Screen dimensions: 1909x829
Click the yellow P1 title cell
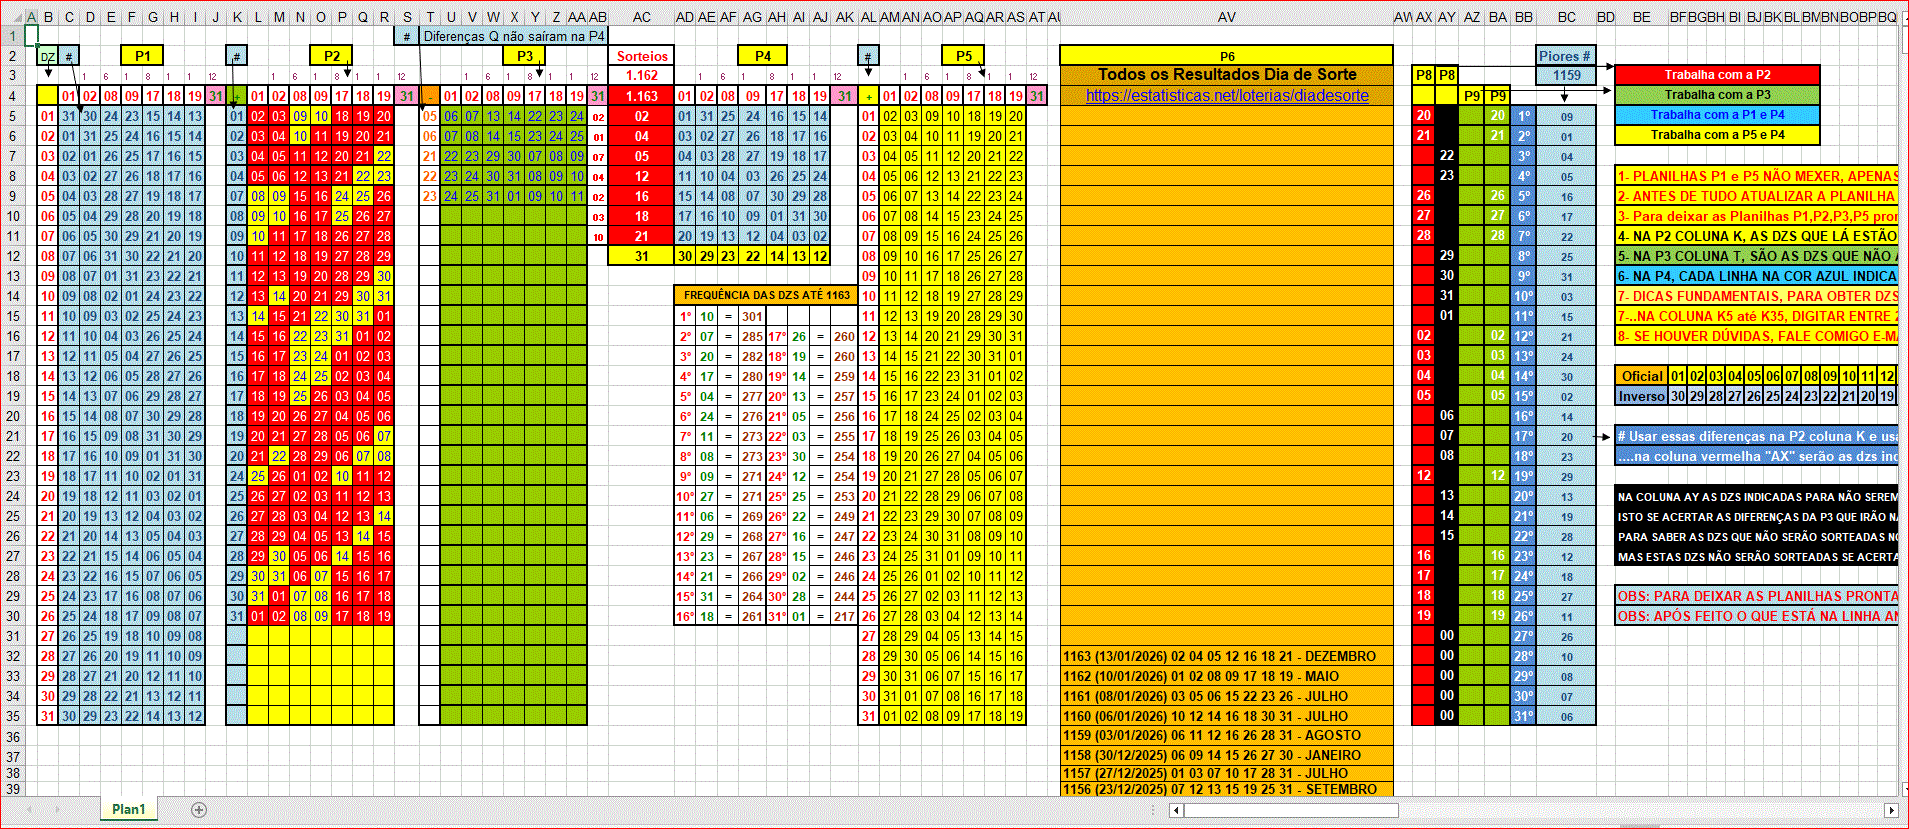pos(142,56)
